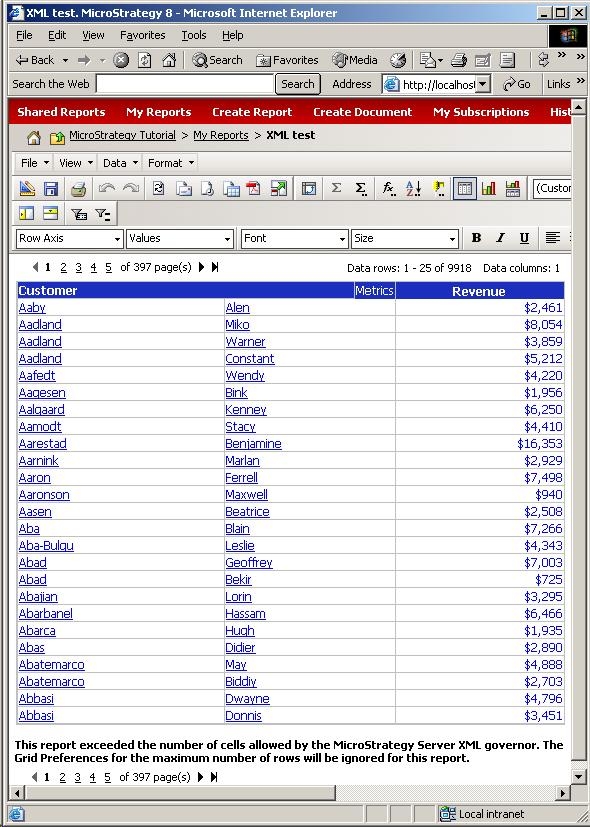This screenshot has width=590, height=827.
Task: Follow the Aarestad customer link
Action: (x=43, y=444)
